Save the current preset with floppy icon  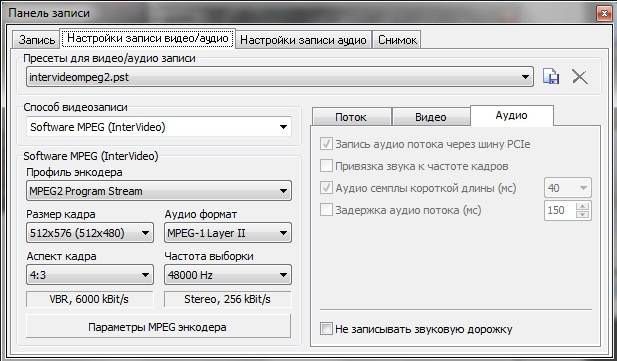pos(551,76)
